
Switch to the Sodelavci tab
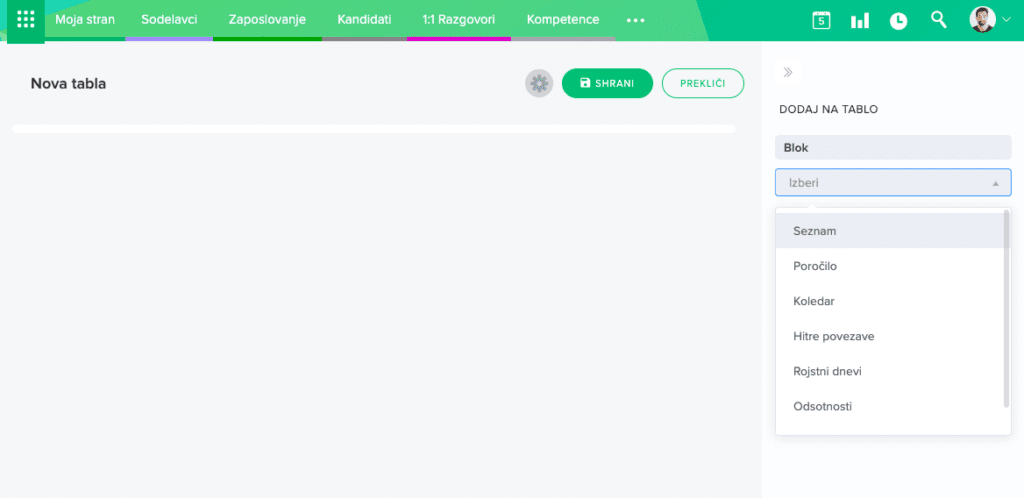[169, 20]
